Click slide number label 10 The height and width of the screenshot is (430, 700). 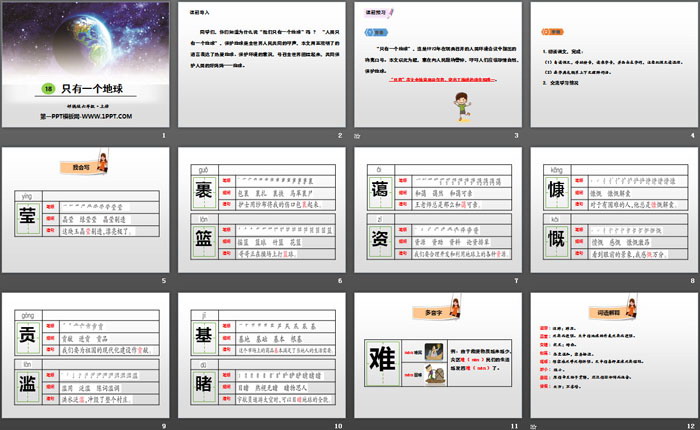tap(339, 426)
